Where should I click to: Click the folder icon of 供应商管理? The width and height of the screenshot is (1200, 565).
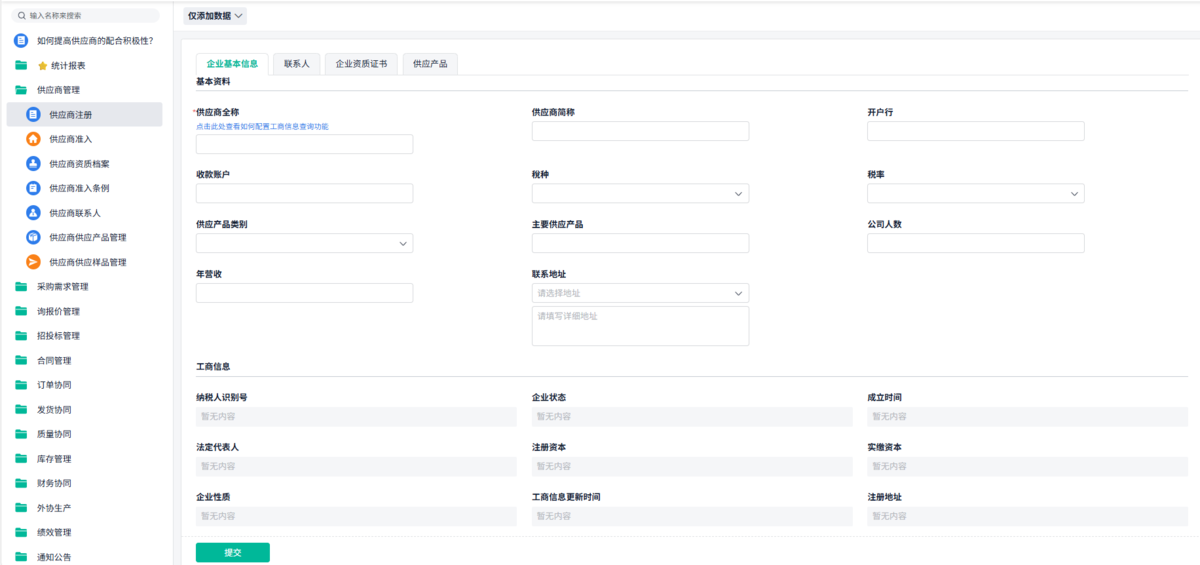(x=21, y=90)
